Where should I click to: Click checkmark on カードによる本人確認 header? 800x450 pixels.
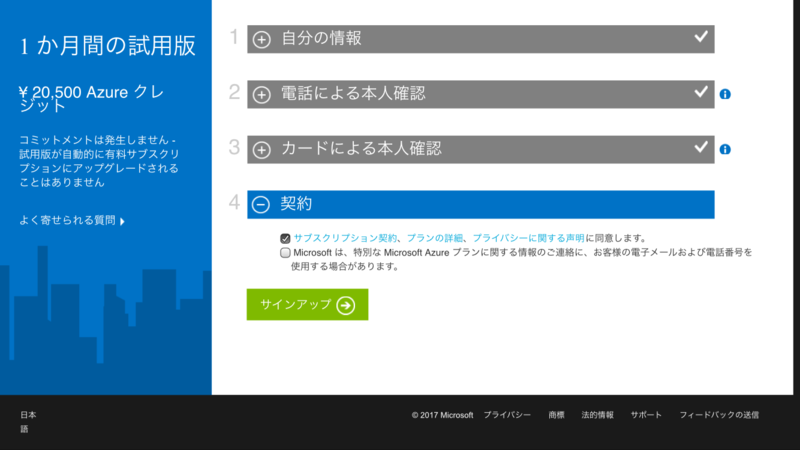click(x=701, y=147)
